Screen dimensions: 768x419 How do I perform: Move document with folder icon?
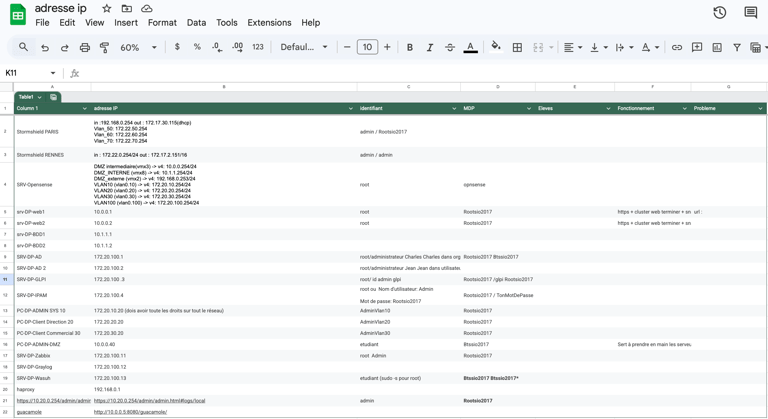pos(126,8)
